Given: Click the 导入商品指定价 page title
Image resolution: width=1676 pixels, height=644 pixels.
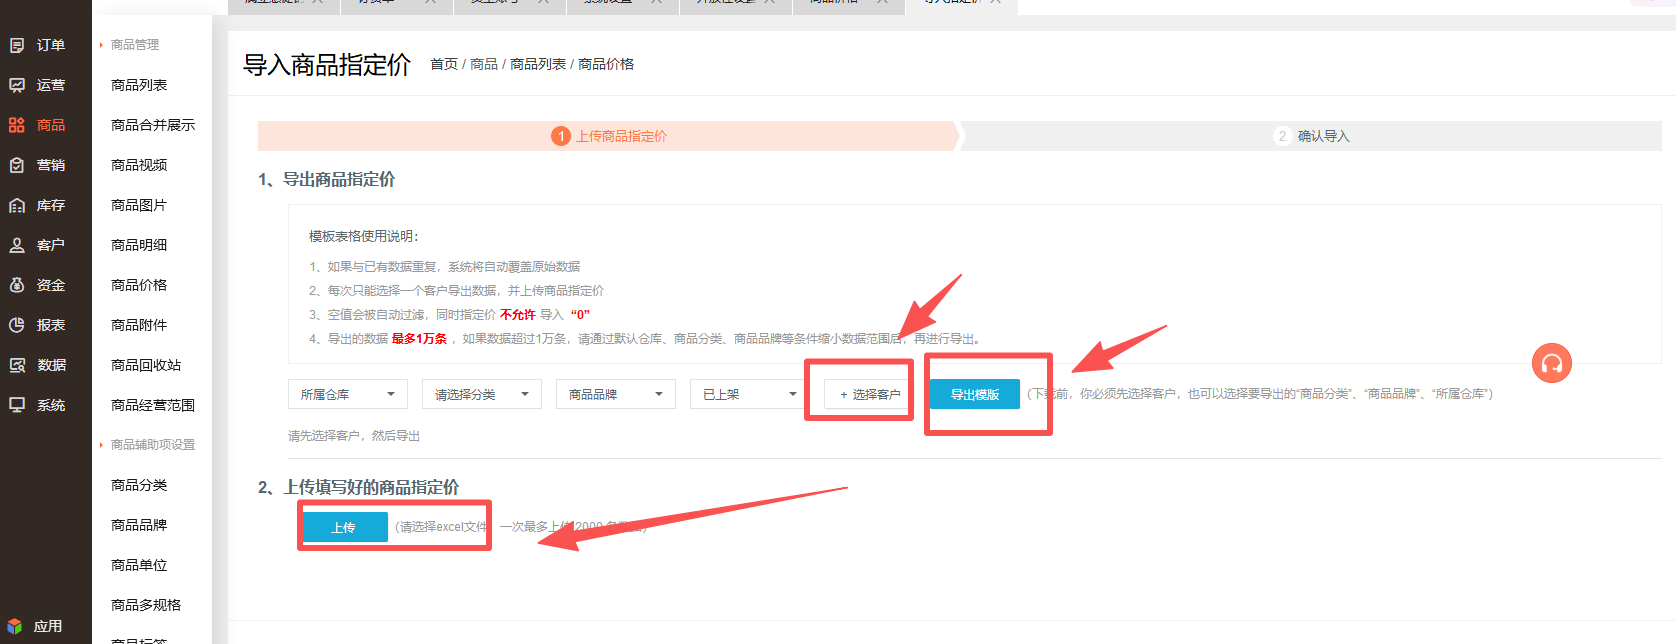Looking at the screenshot, I should 327,65.
